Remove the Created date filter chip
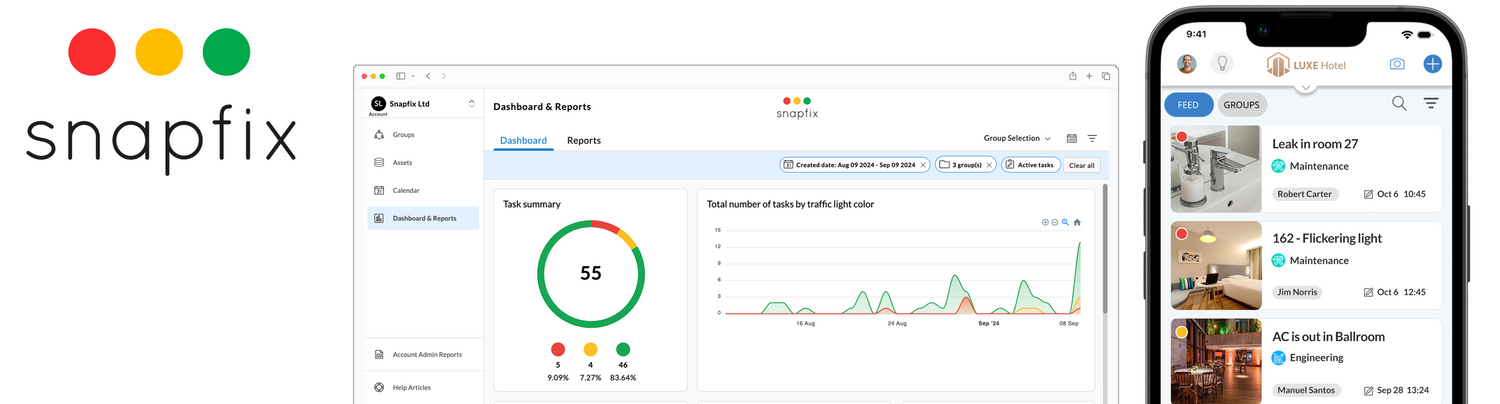1500x404 pixels. coord(923,165)
